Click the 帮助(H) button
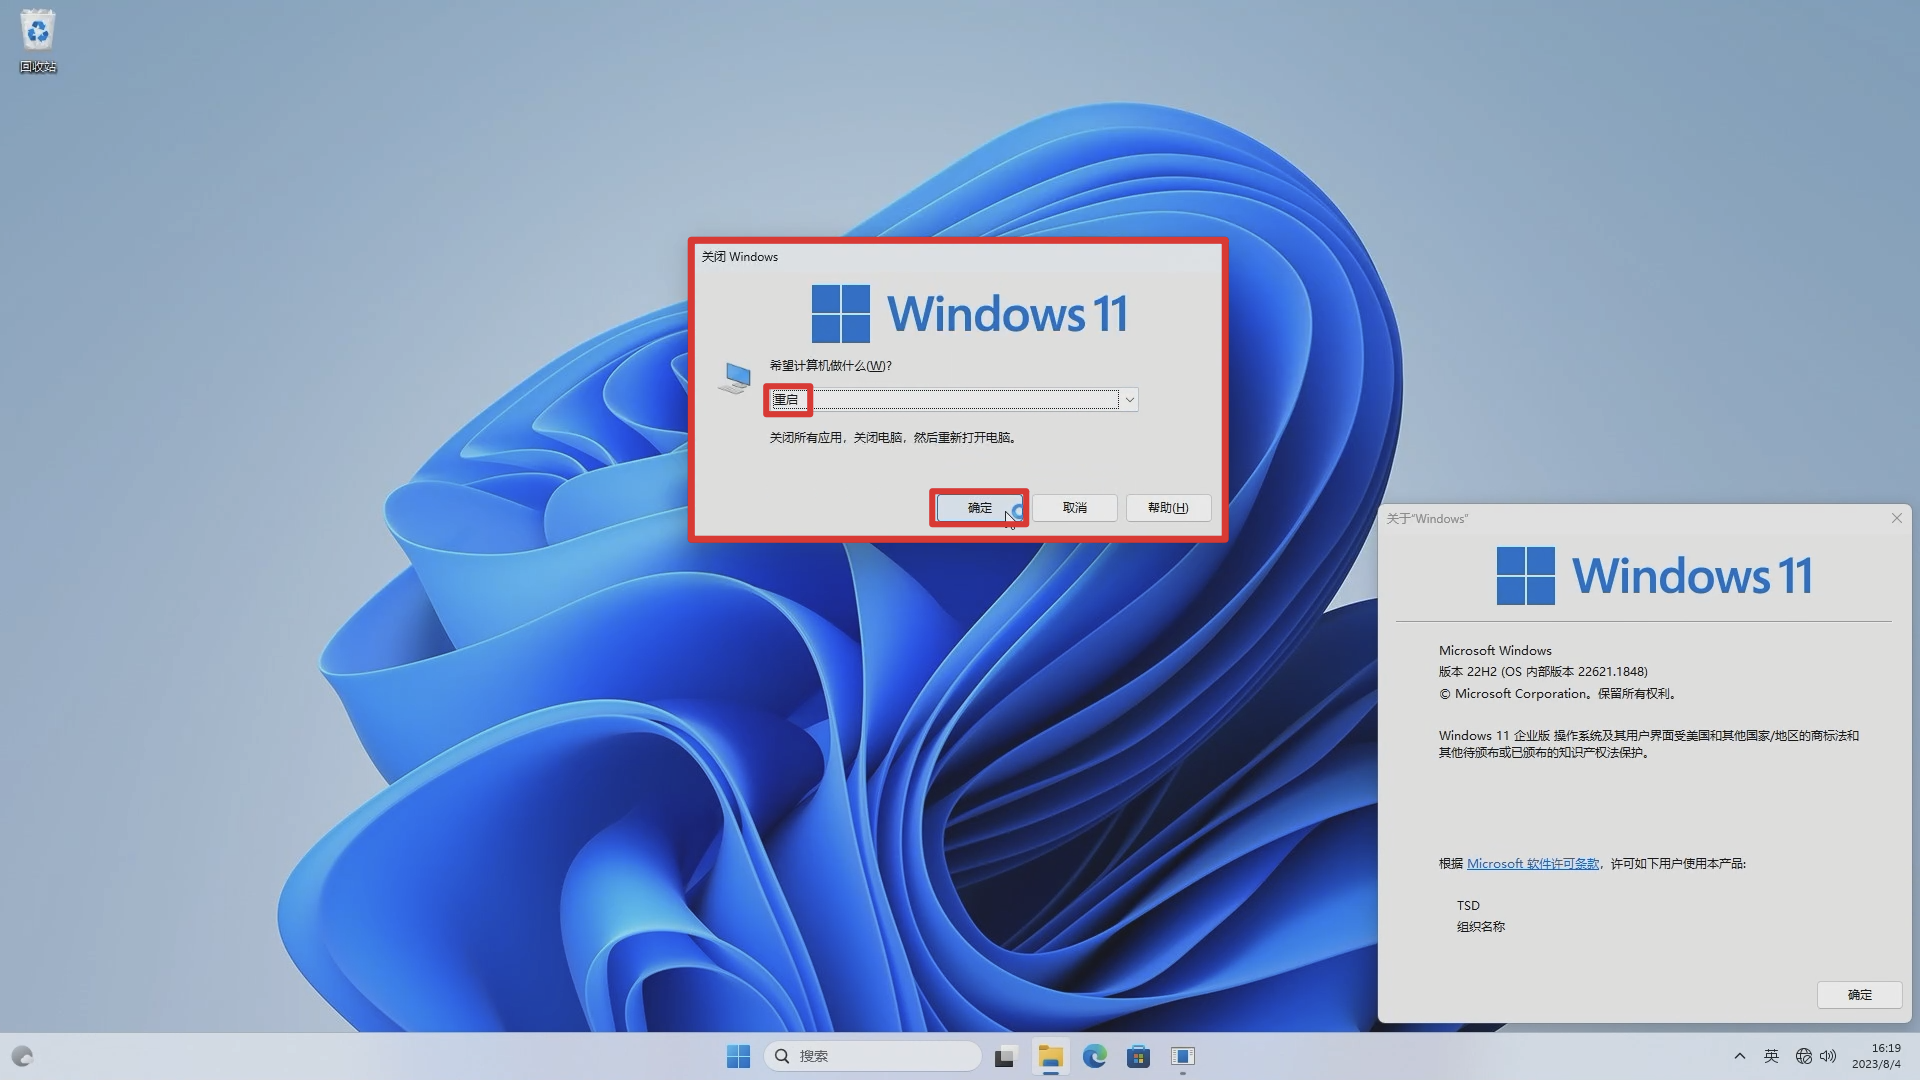This screenshot has height=1080, width=1920. pyautogui.click(x=1167, y=508)
